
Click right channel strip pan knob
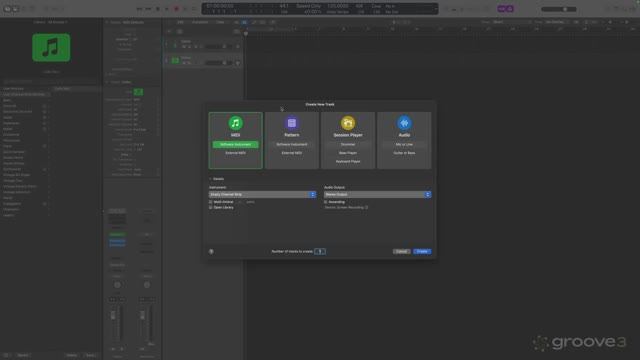click(x=147, y=285)
